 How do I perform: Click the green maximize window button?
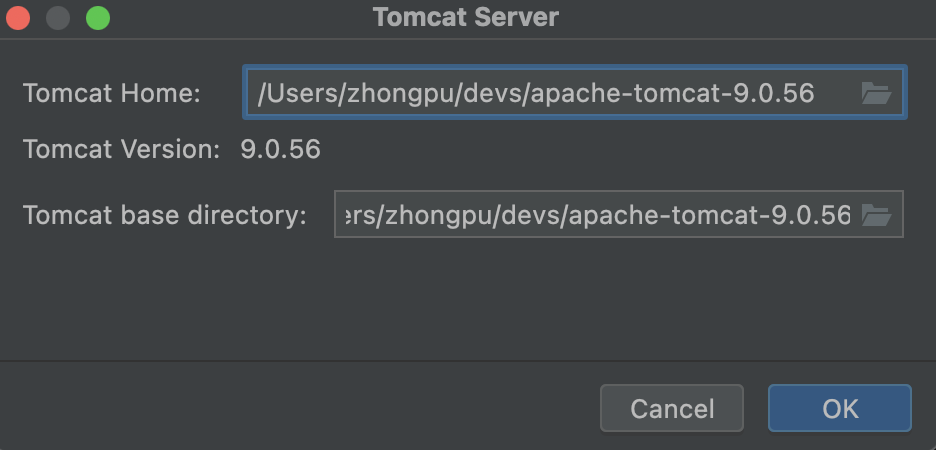click(97, 18)
